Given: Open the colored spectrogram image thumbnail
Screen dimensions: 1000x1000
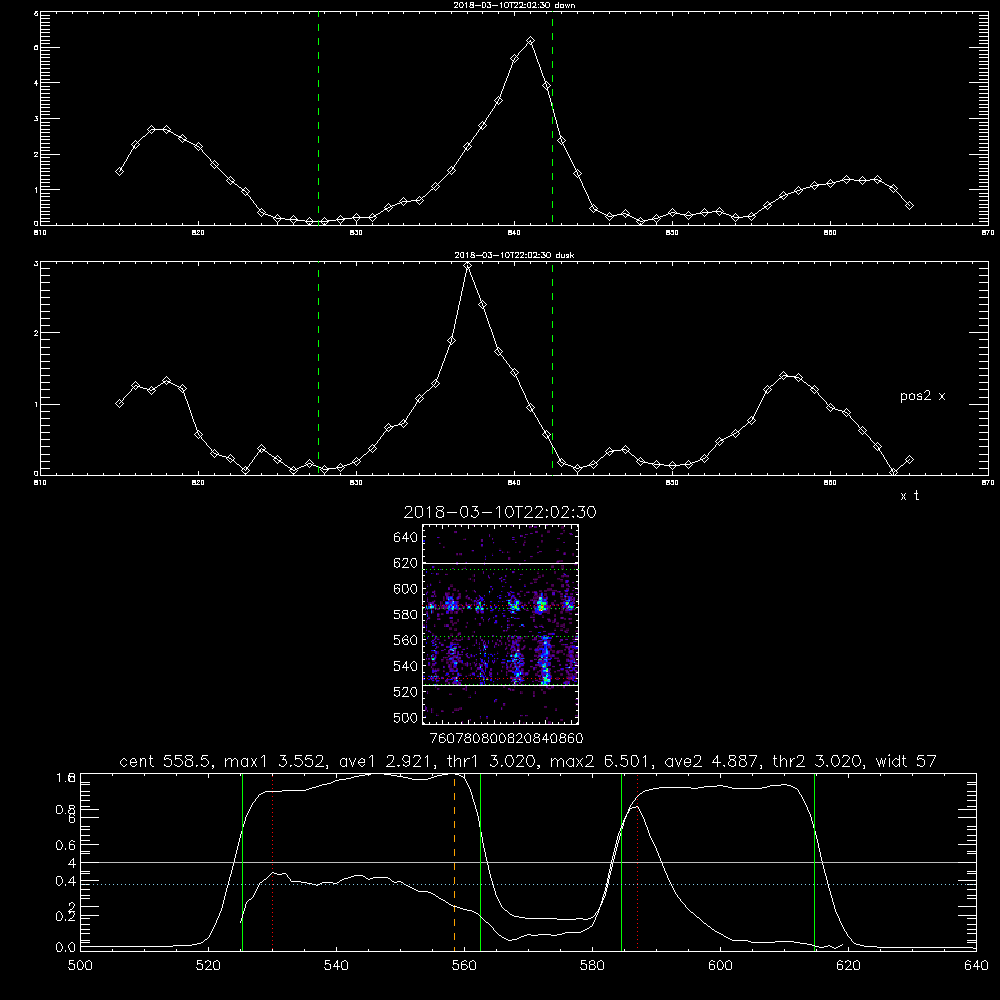Looking at the screenshot, I should (x=500, y=624).
